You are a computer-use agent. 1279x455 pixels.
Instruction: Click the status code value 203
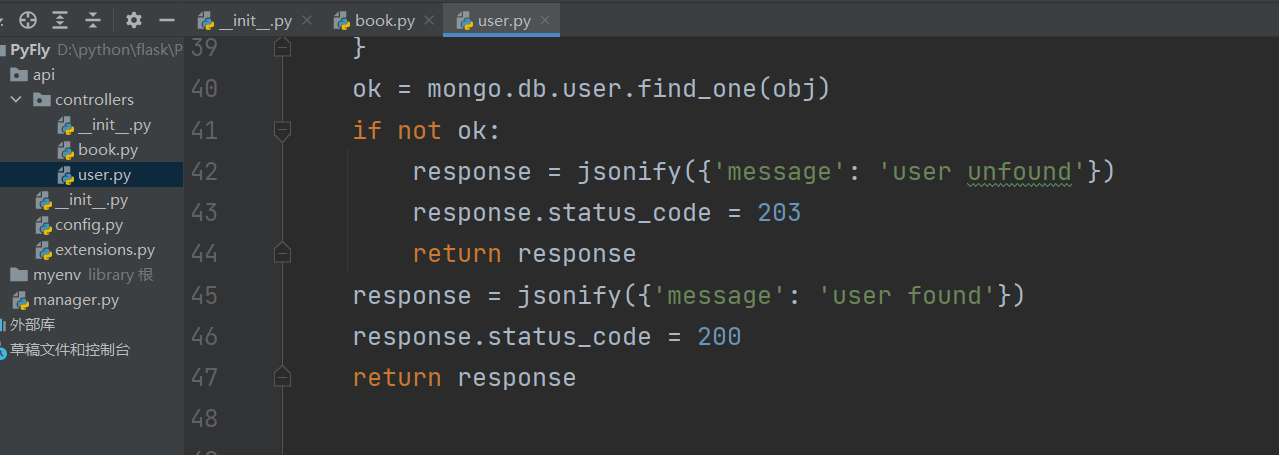coord(779,213)
